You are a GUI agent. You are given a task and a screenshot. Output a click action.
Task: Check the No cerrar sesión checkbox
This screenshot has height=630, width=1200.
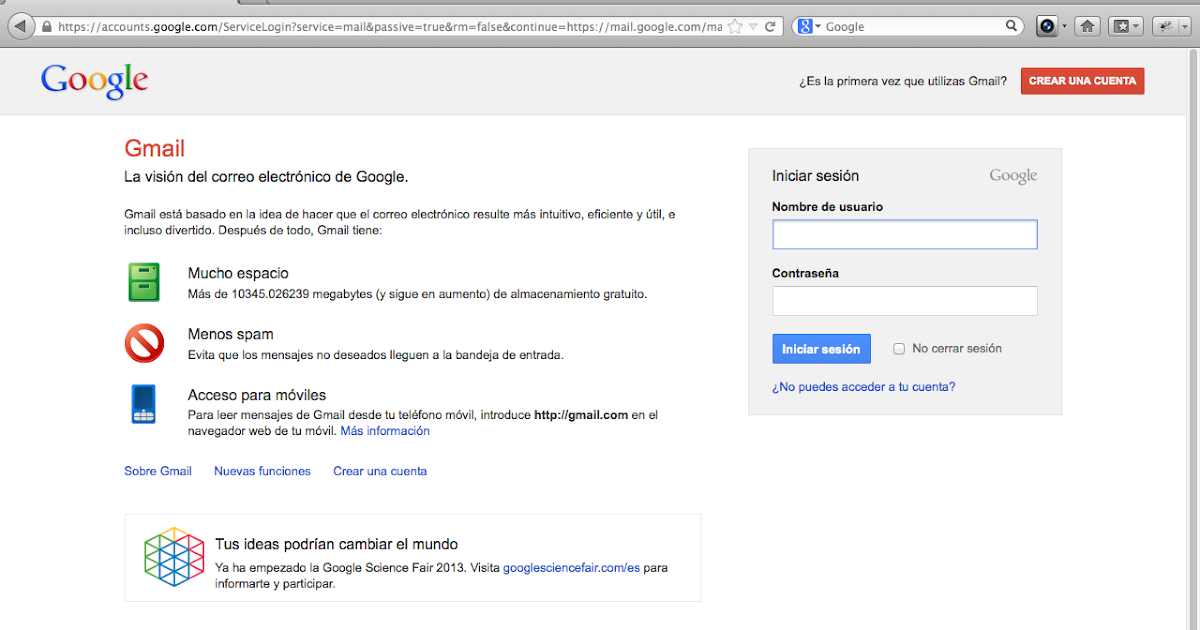click(x=898, y=349)
